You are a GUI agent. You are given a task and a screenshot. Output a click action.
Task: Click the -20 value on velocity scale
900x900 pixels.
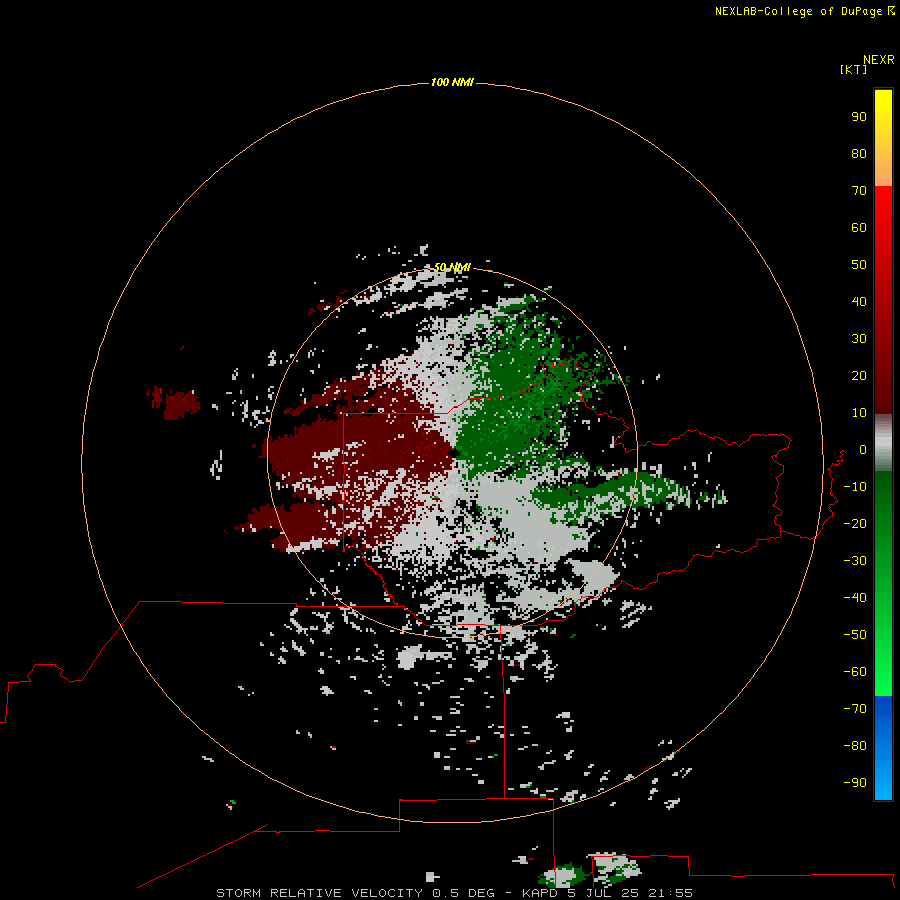tap(855, 523)
